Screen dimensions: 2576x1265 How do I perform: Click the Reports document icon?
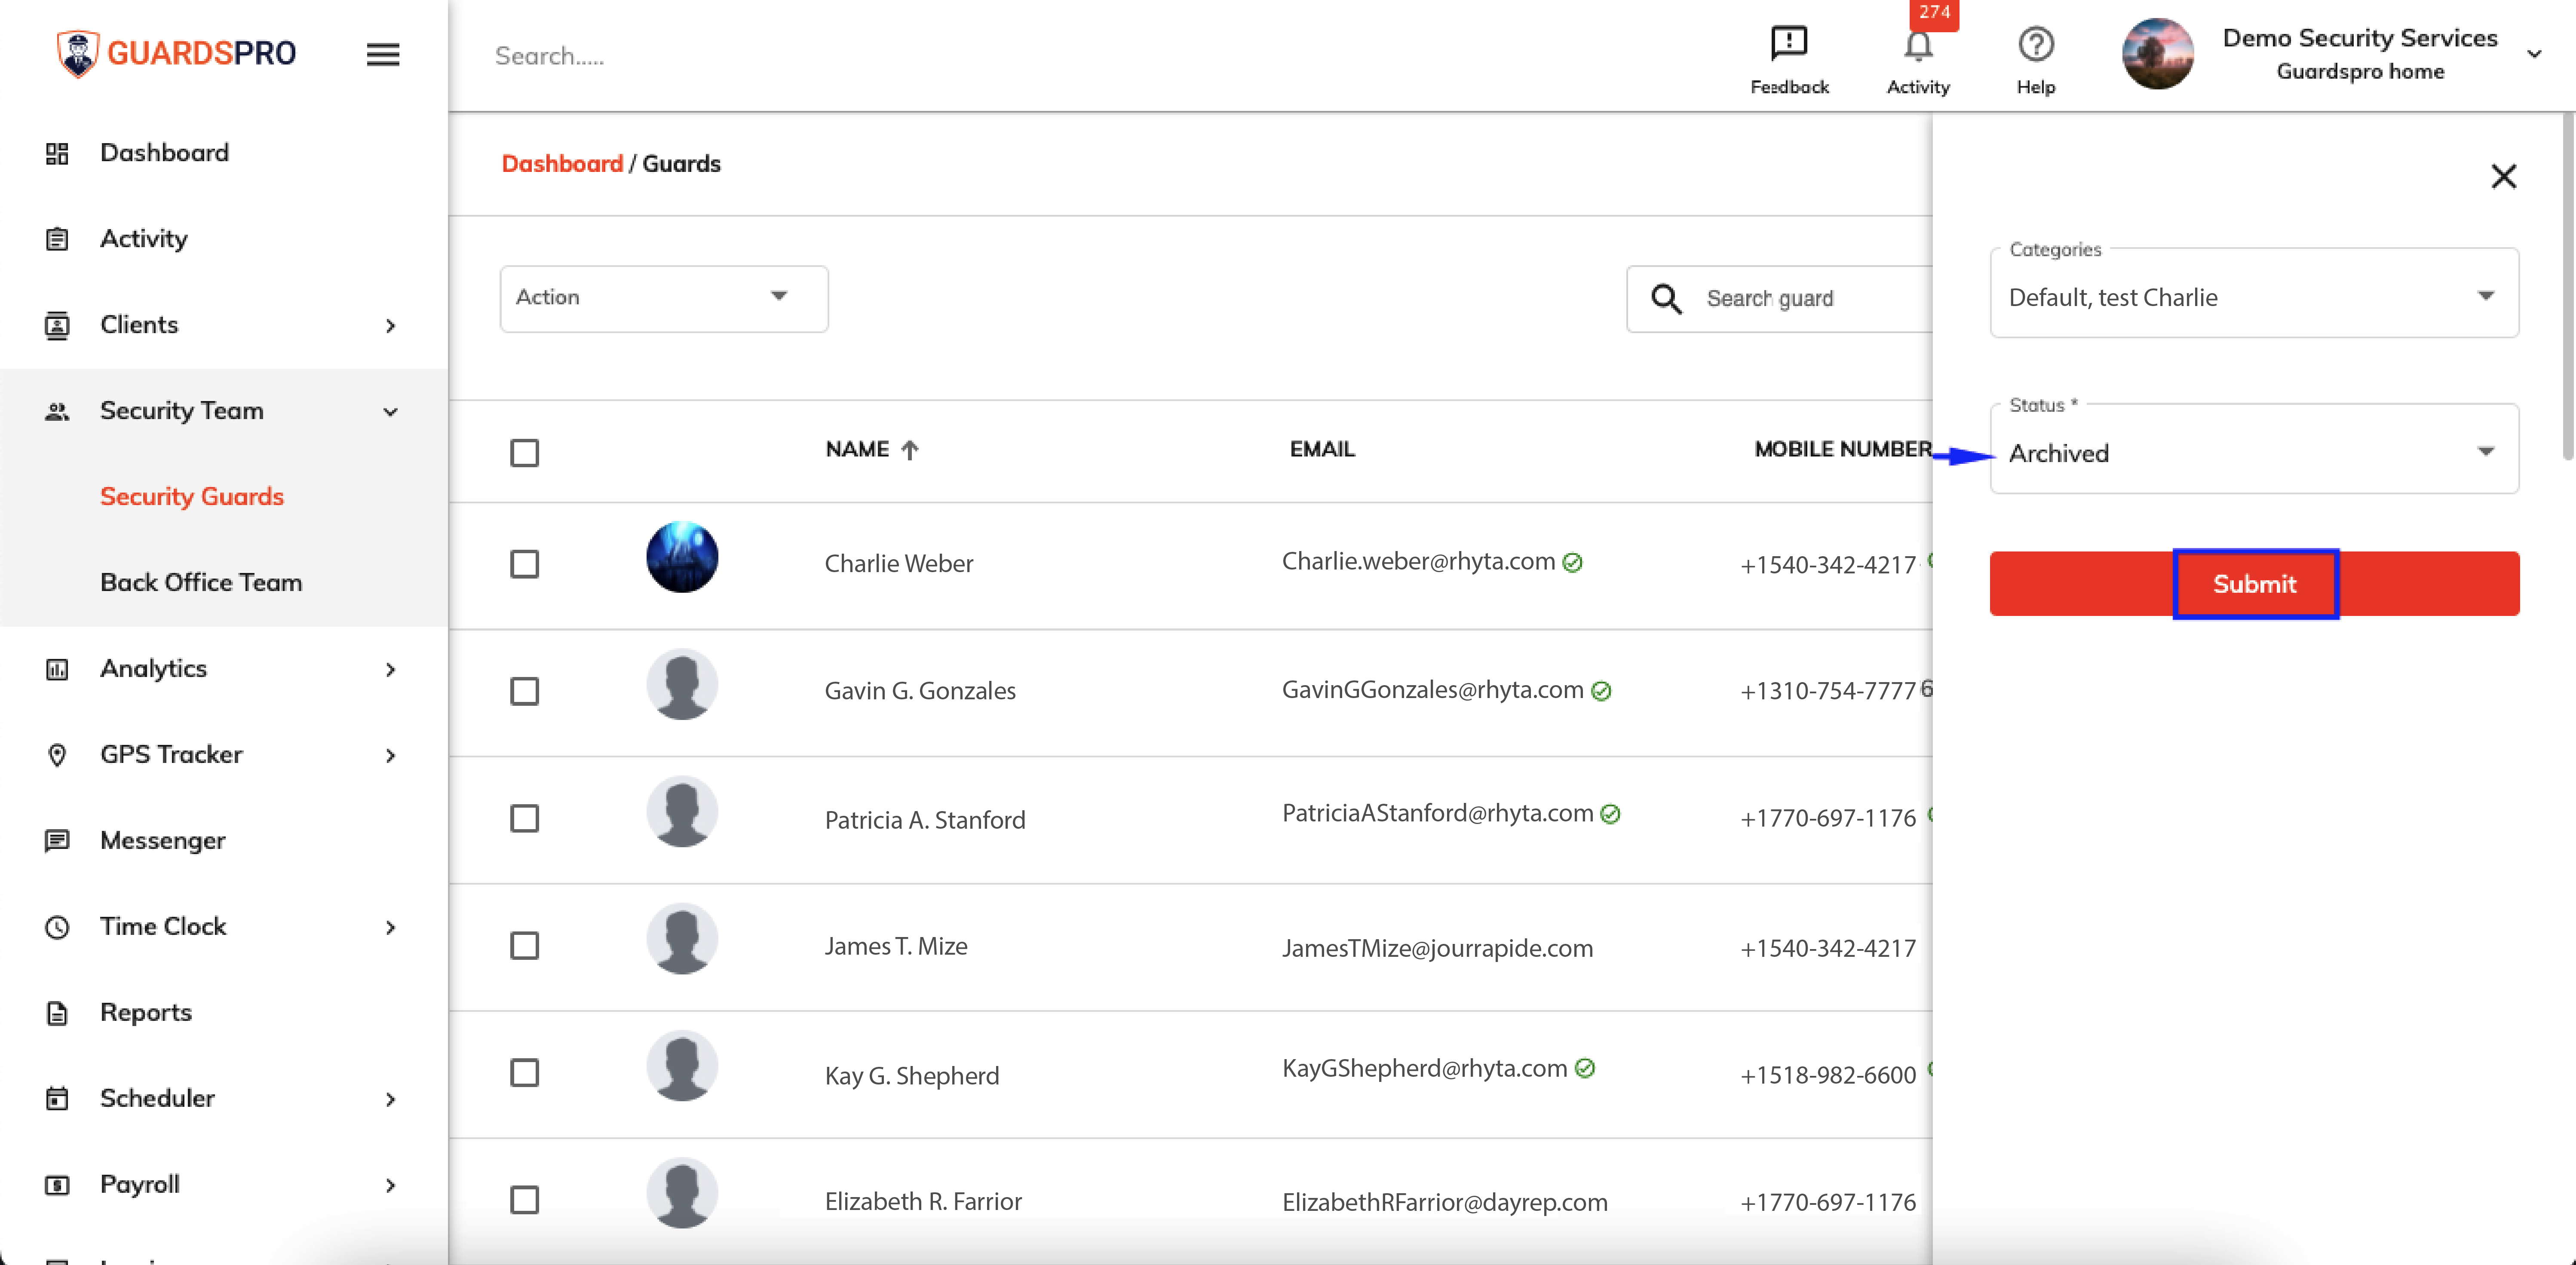(x=57, y=1013)
